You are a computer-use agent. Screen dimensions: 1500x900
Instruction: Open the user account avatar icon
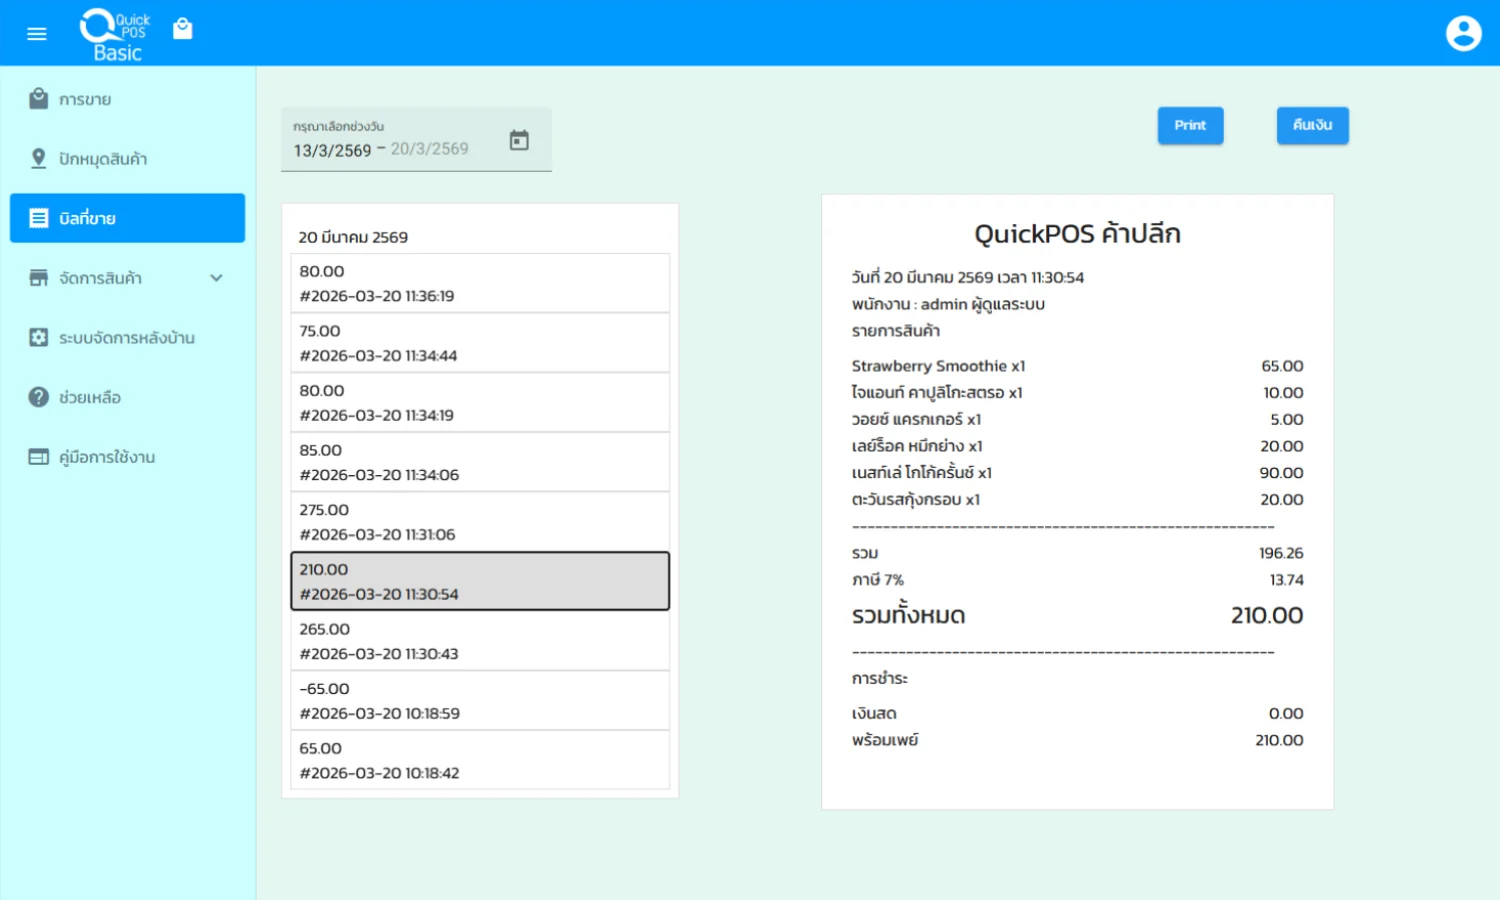click(1463, 33)
